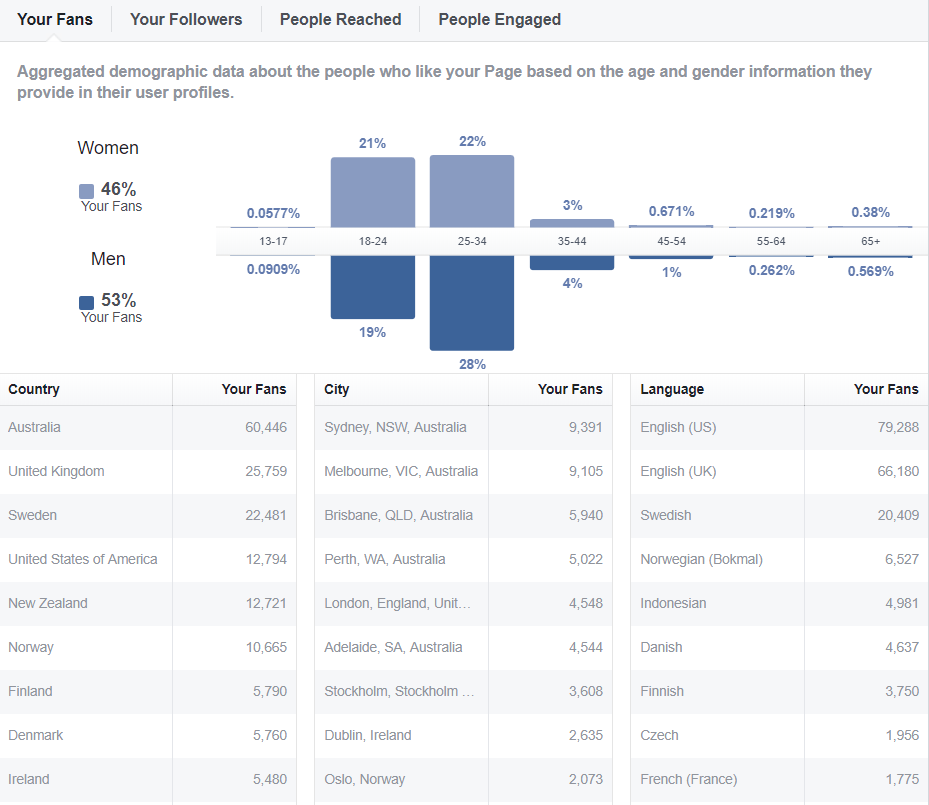Select the men 18-24 bar at 19%
The image size is (929, 805).
coord(373,287)
